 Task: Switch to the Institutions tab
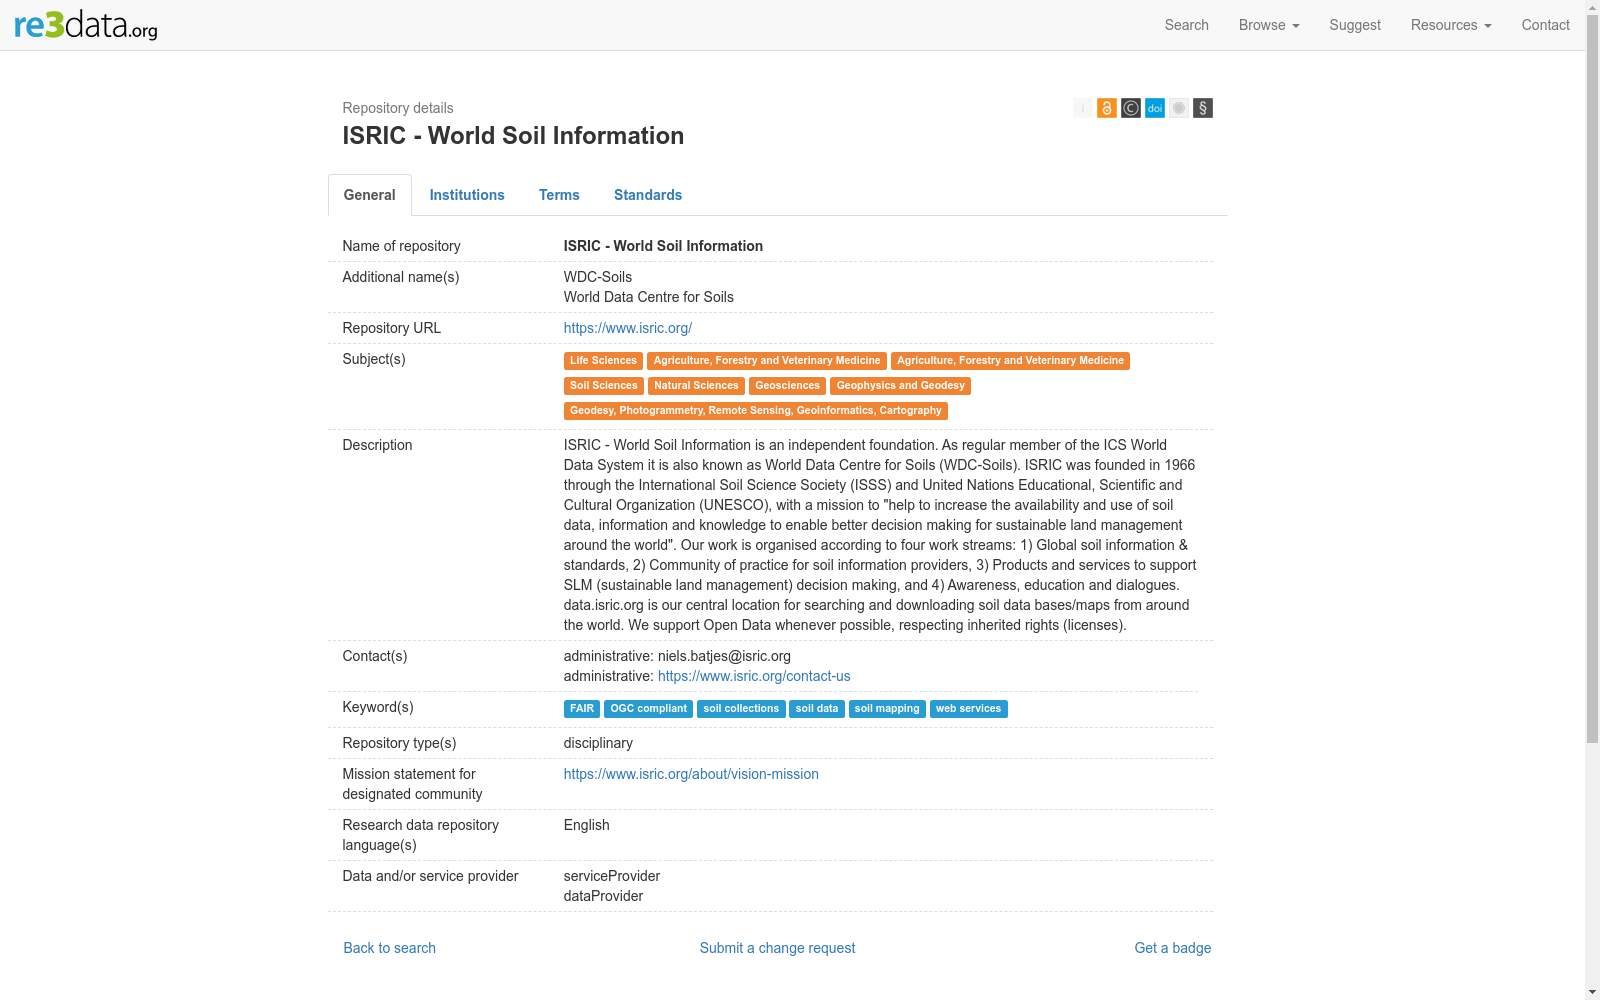point(467,195)
